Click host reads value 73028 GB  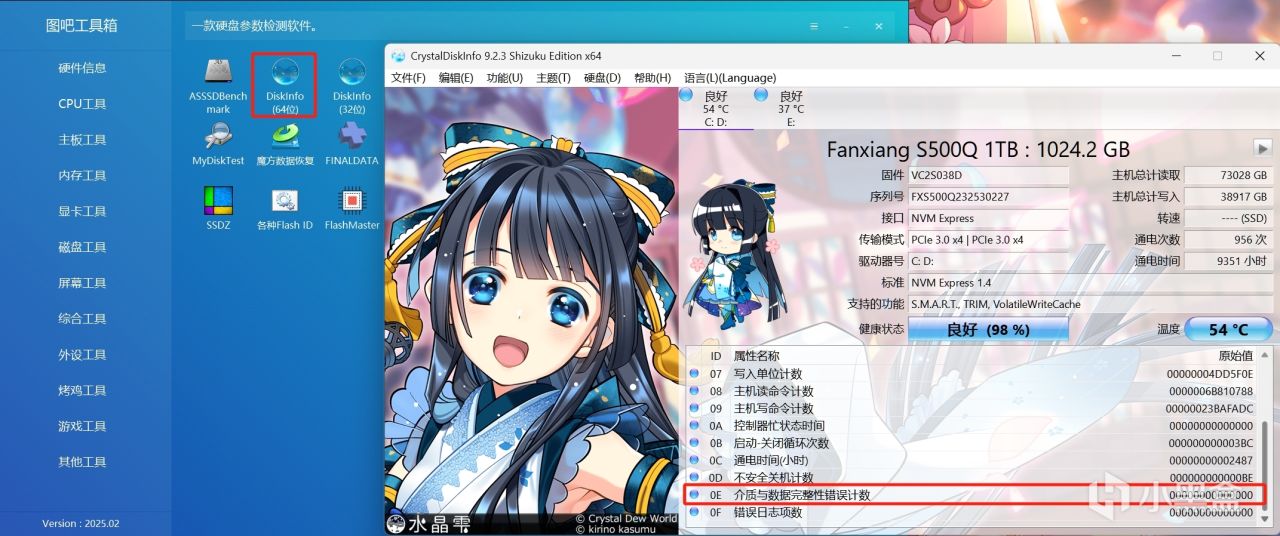coord(1228,175)
